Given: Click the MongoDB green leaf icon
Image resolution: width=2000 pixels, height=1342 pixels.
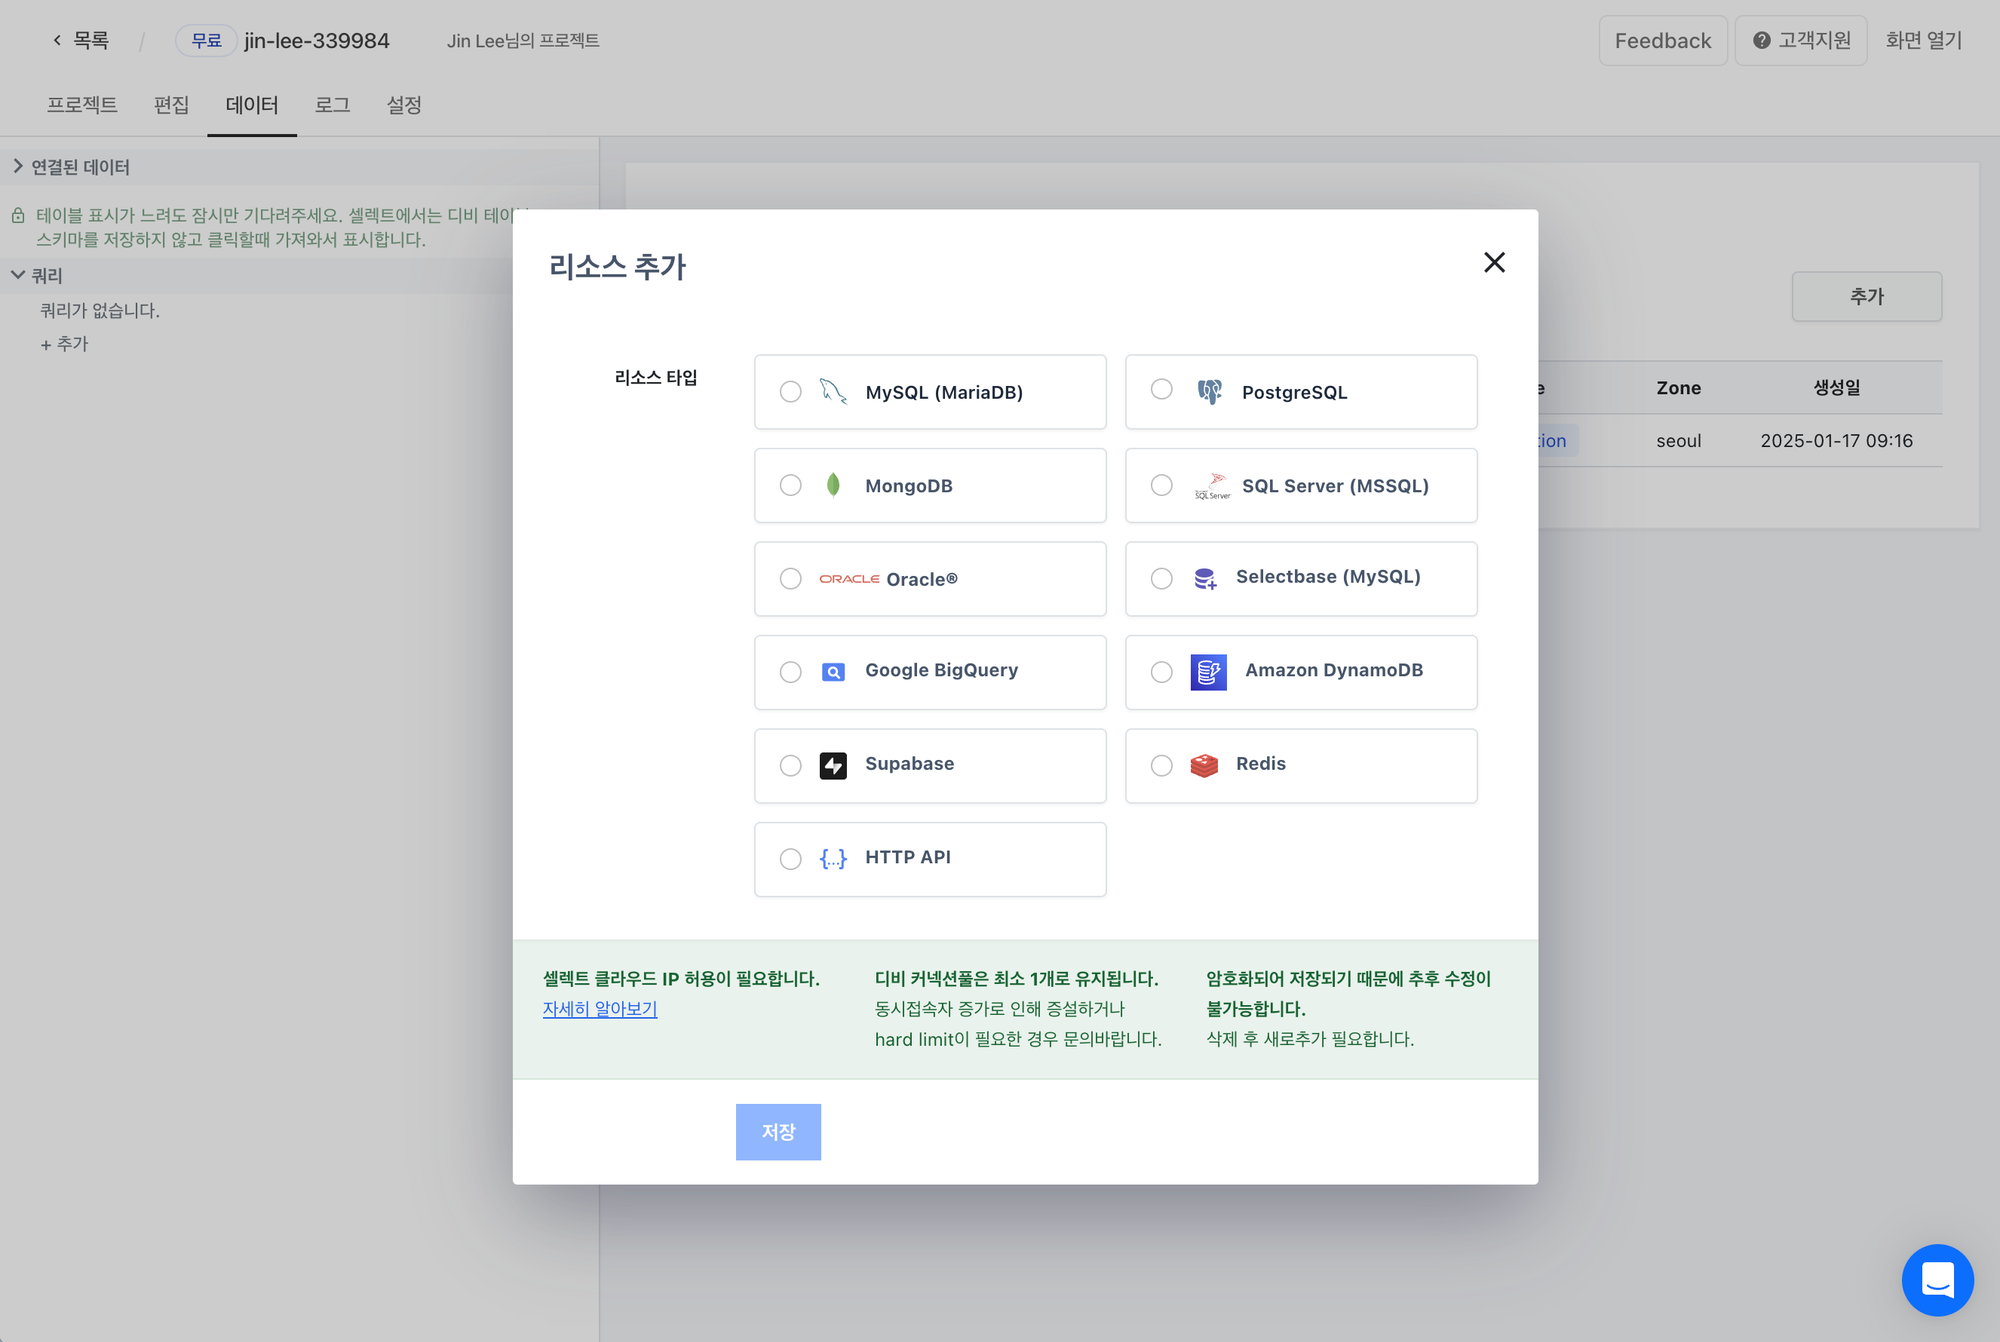Looking at the screenshot, I should tap(833, 485).
